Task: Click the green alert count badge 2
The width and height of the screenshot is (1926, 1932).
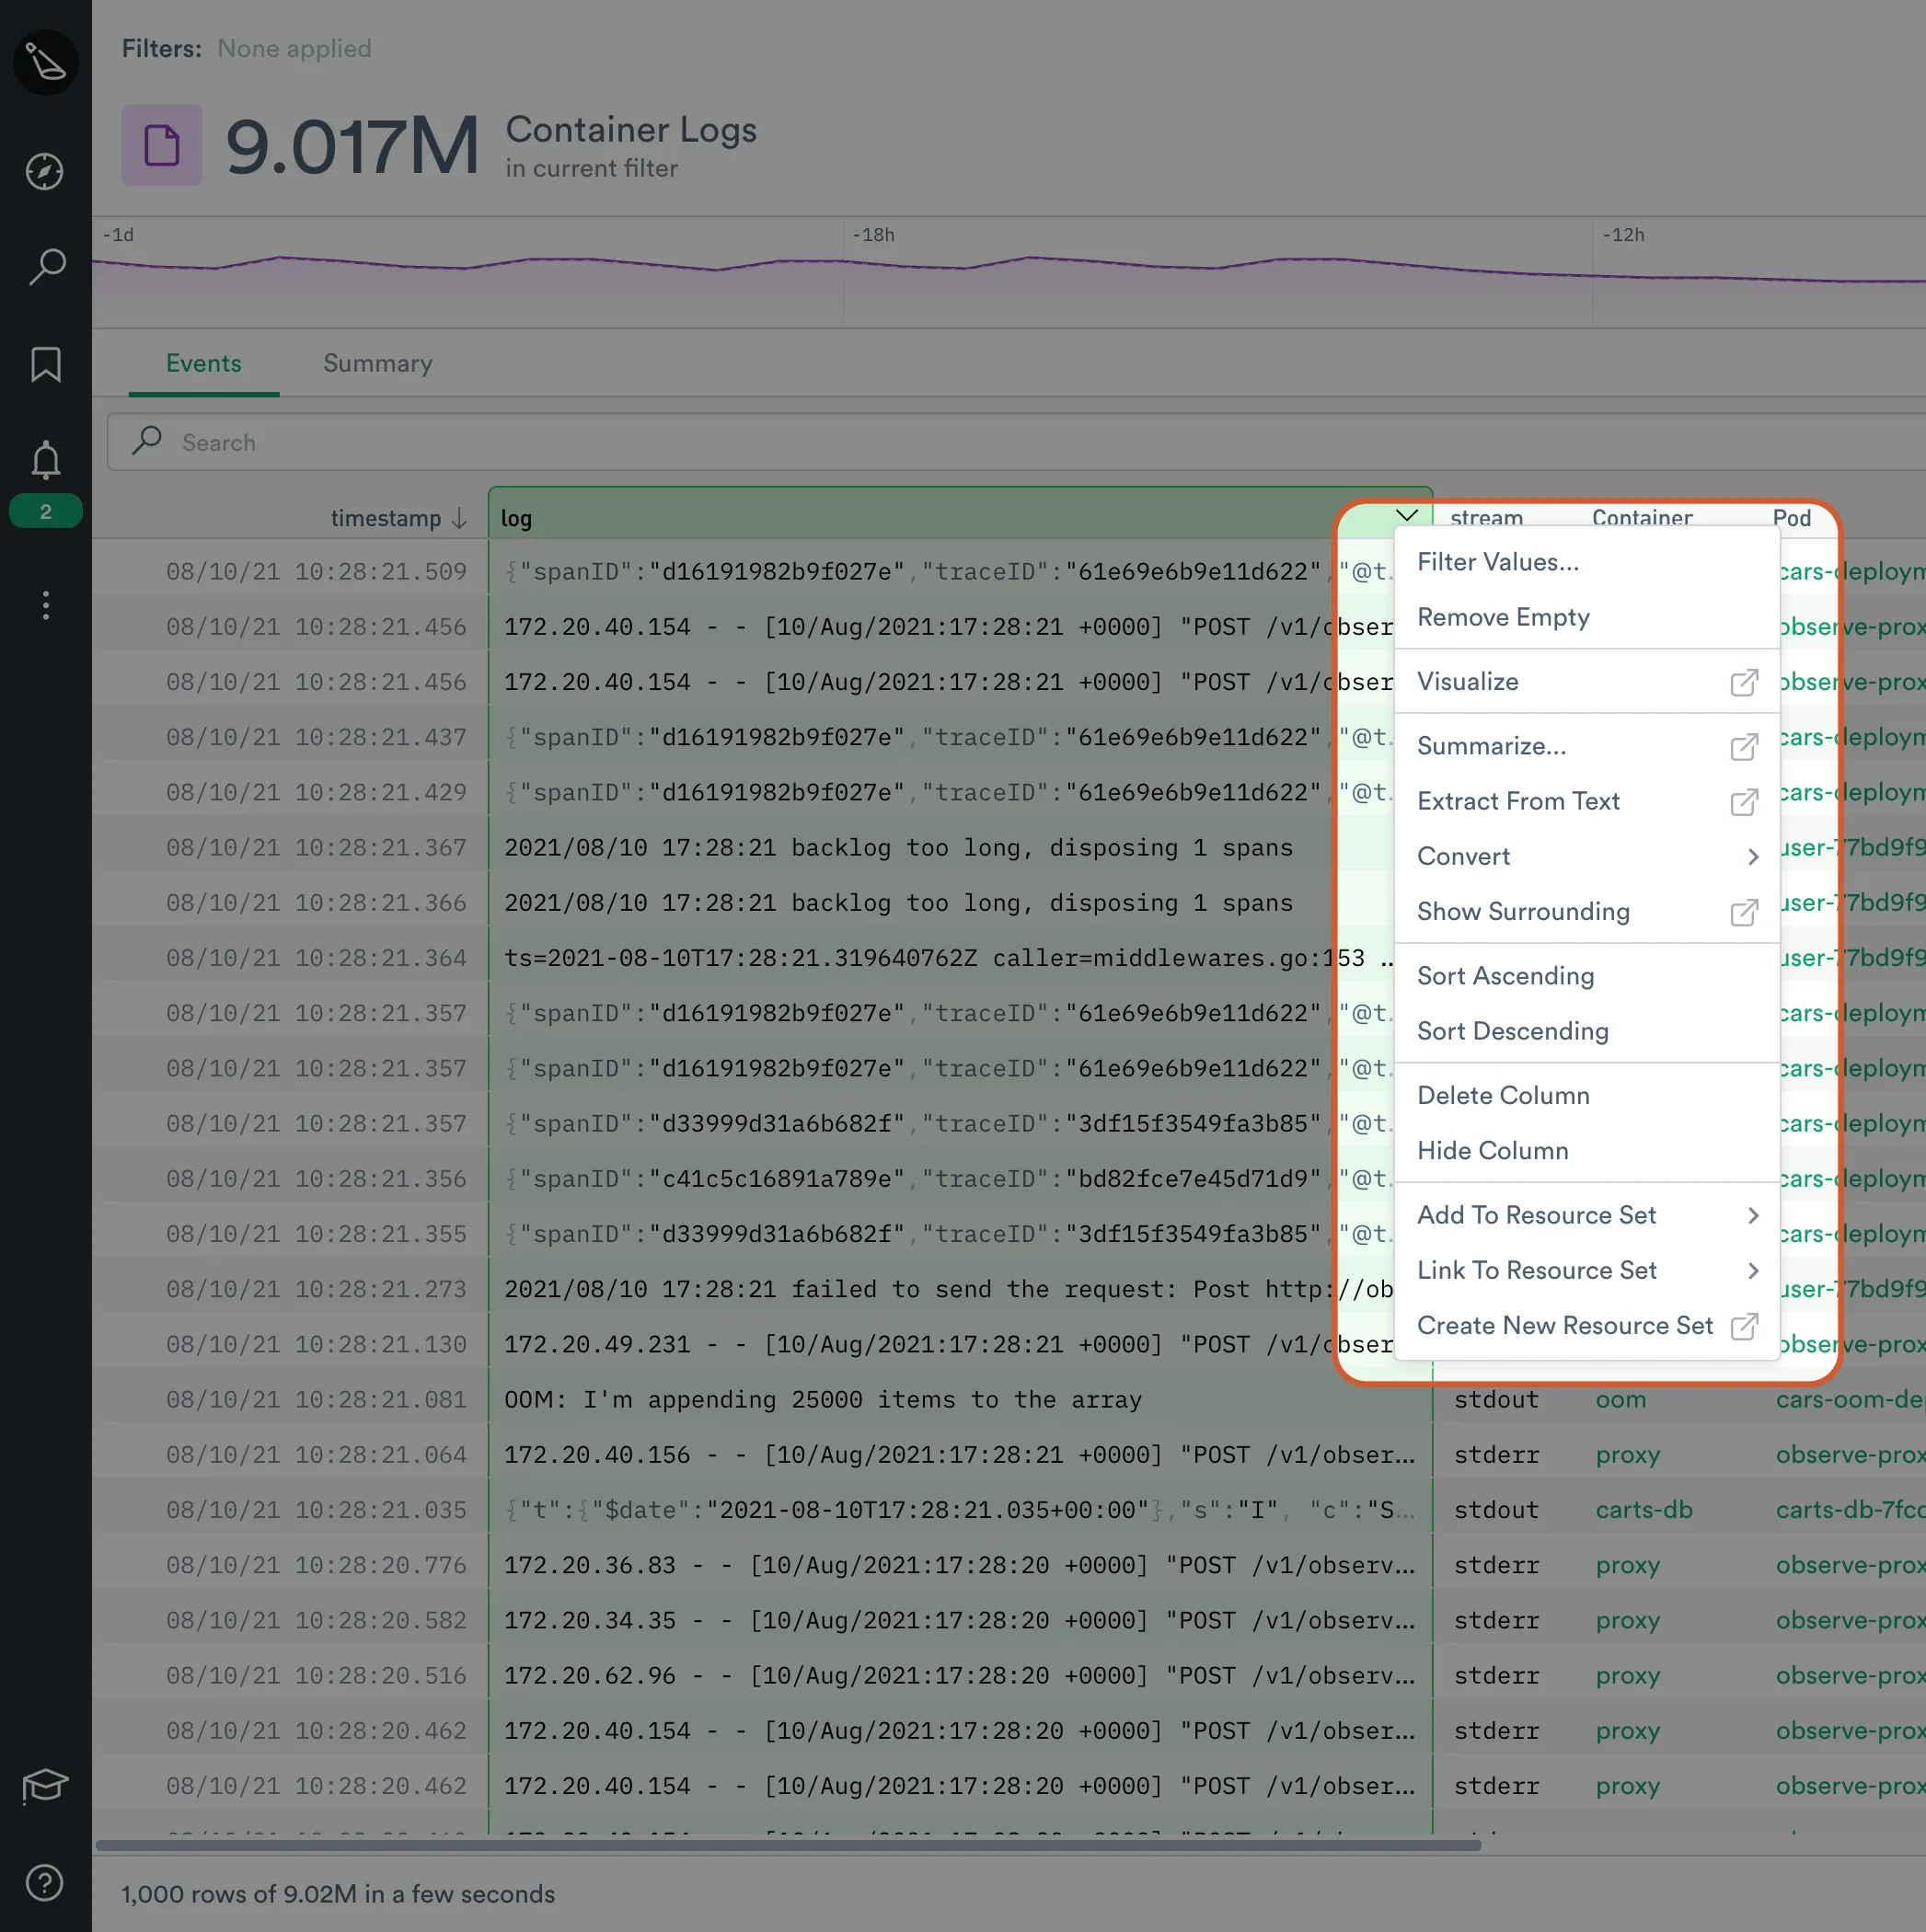Action: (x=45, y=512)
